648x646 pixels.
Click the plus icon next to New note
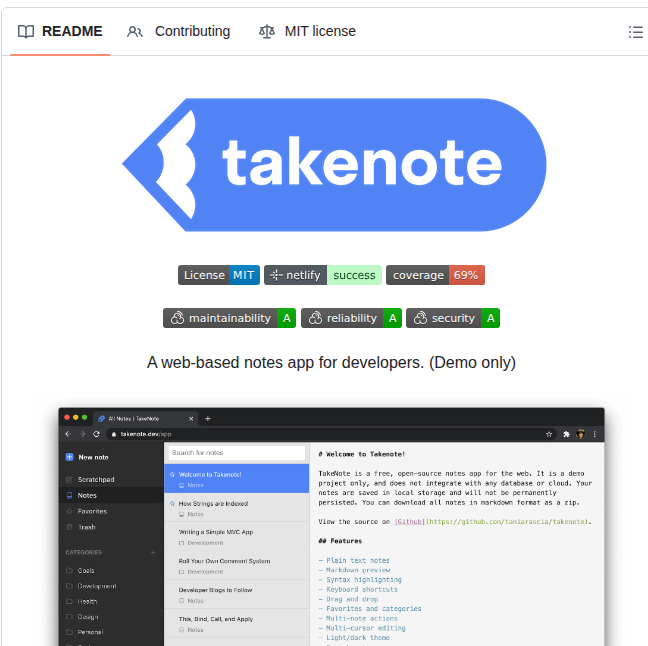pos(69,457)
